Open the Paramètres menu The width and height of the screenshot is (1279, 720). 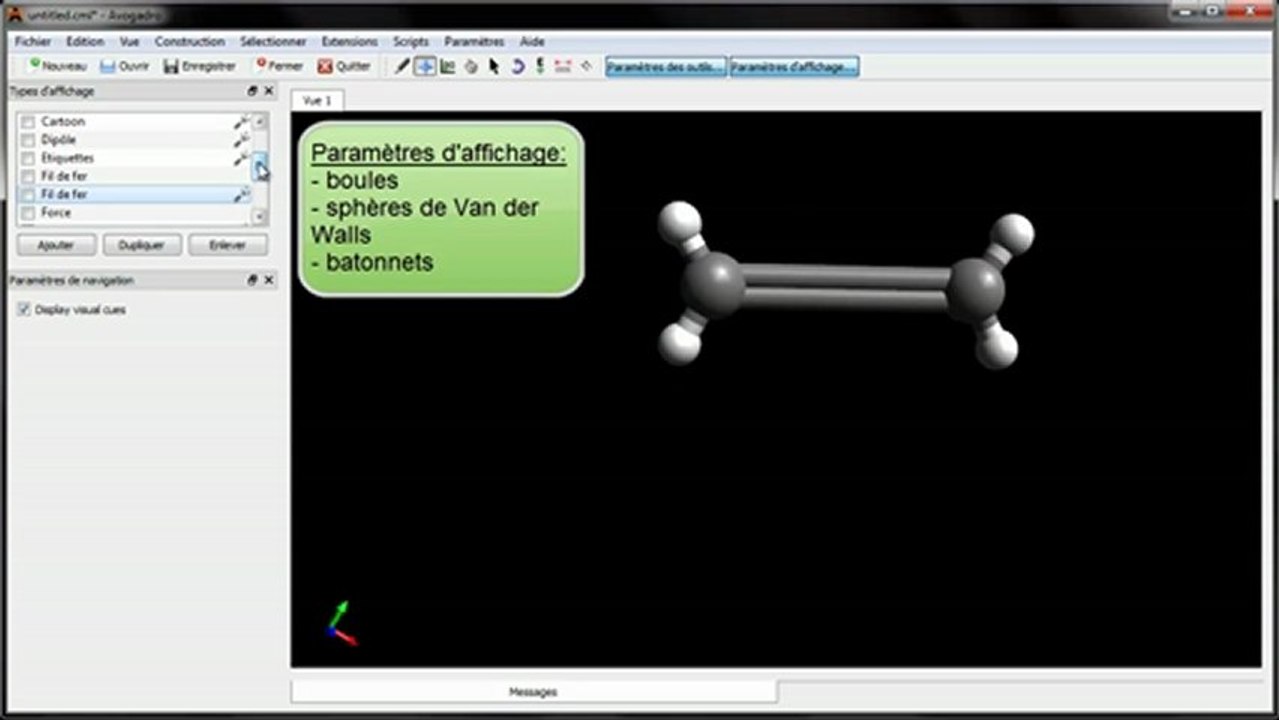pyautogui.click(x=474, y=42)
